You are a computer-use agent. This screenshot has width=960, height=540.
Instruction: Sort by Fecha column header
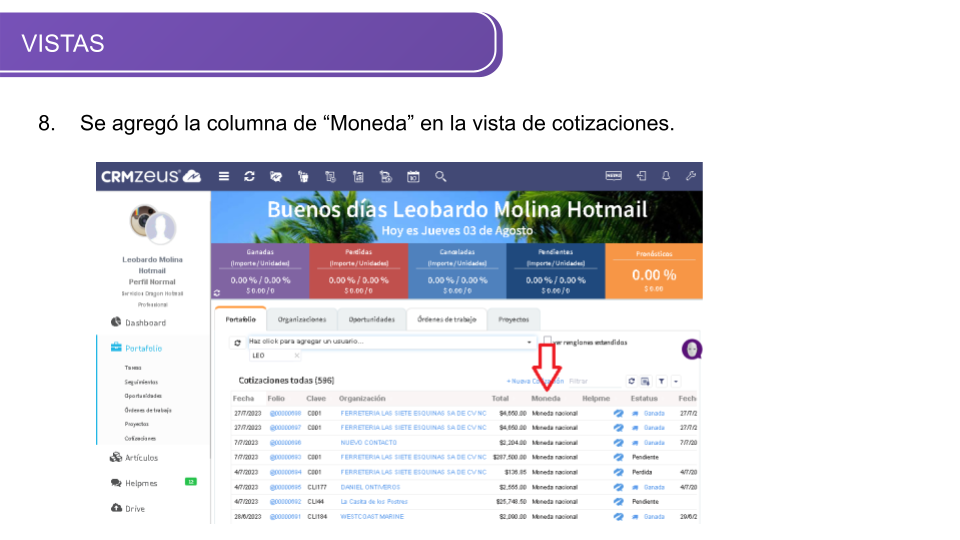click(243, 398)
